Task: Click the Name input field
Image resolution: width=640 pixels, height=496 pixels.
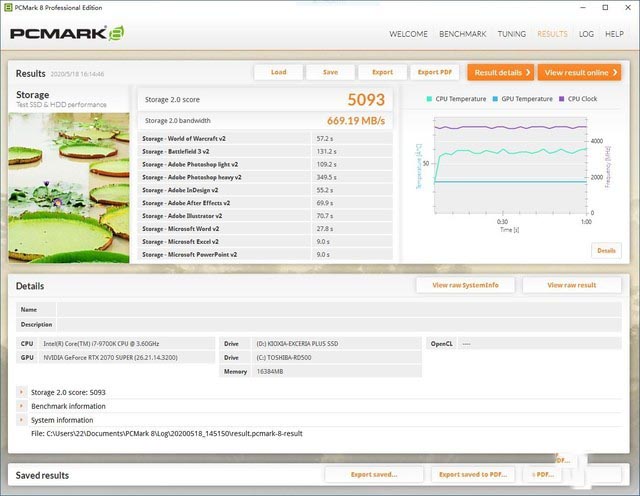Action: tap(339, 309)
